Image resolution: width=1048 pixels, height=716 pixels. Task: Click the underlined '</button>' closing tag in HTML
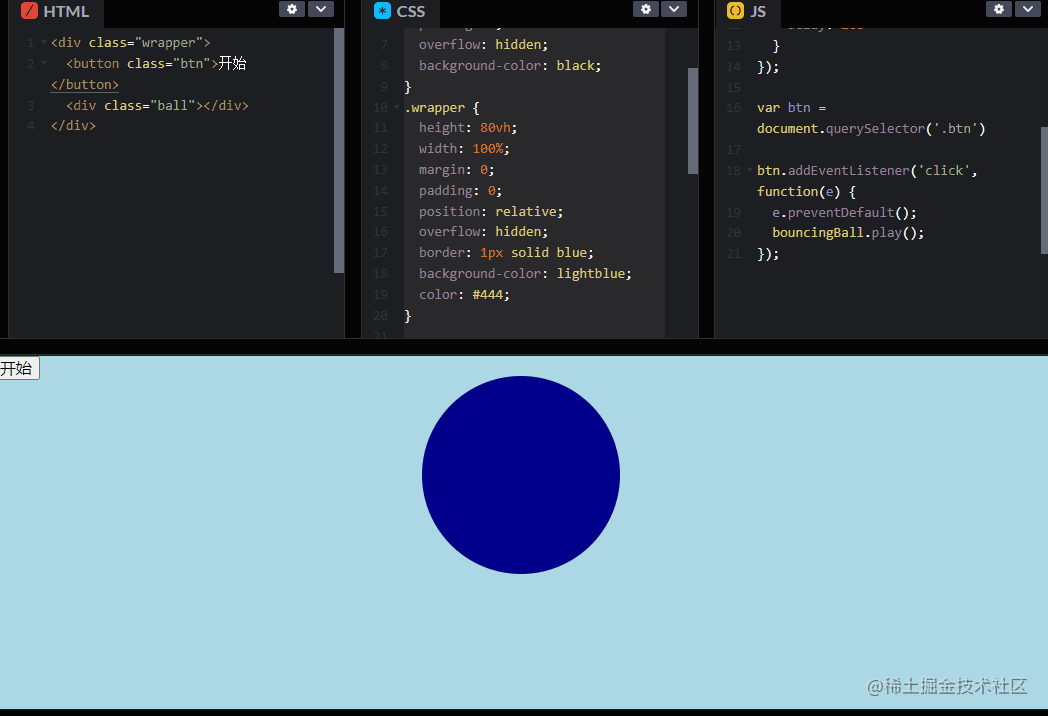coord(85,85)
